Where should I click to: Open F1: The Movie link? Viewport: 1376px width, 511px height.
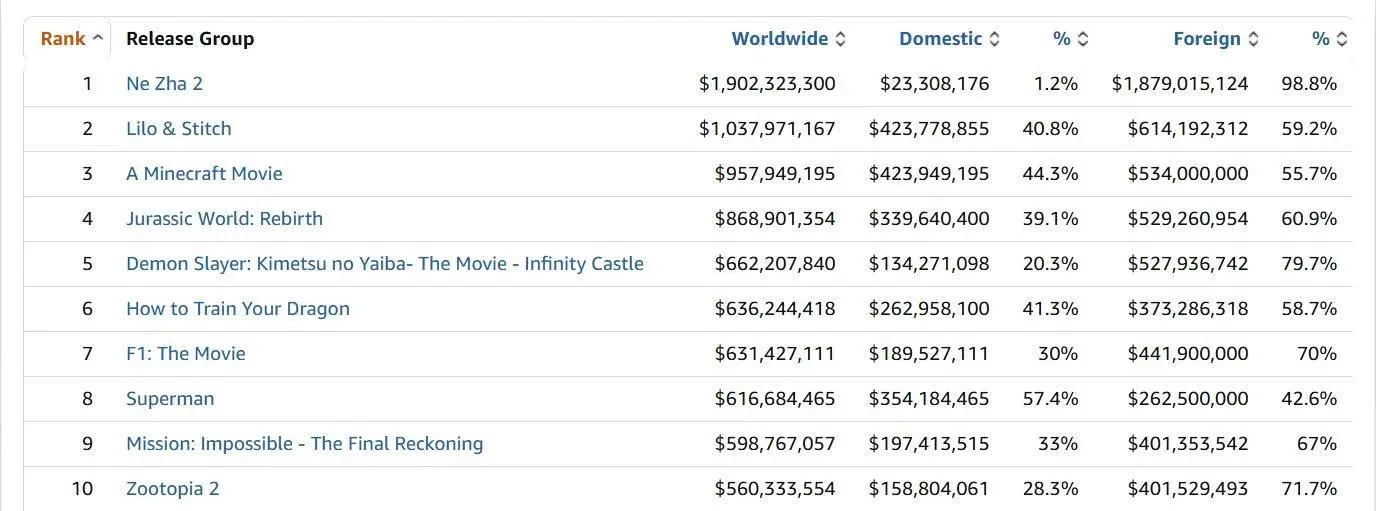(185, 354)
